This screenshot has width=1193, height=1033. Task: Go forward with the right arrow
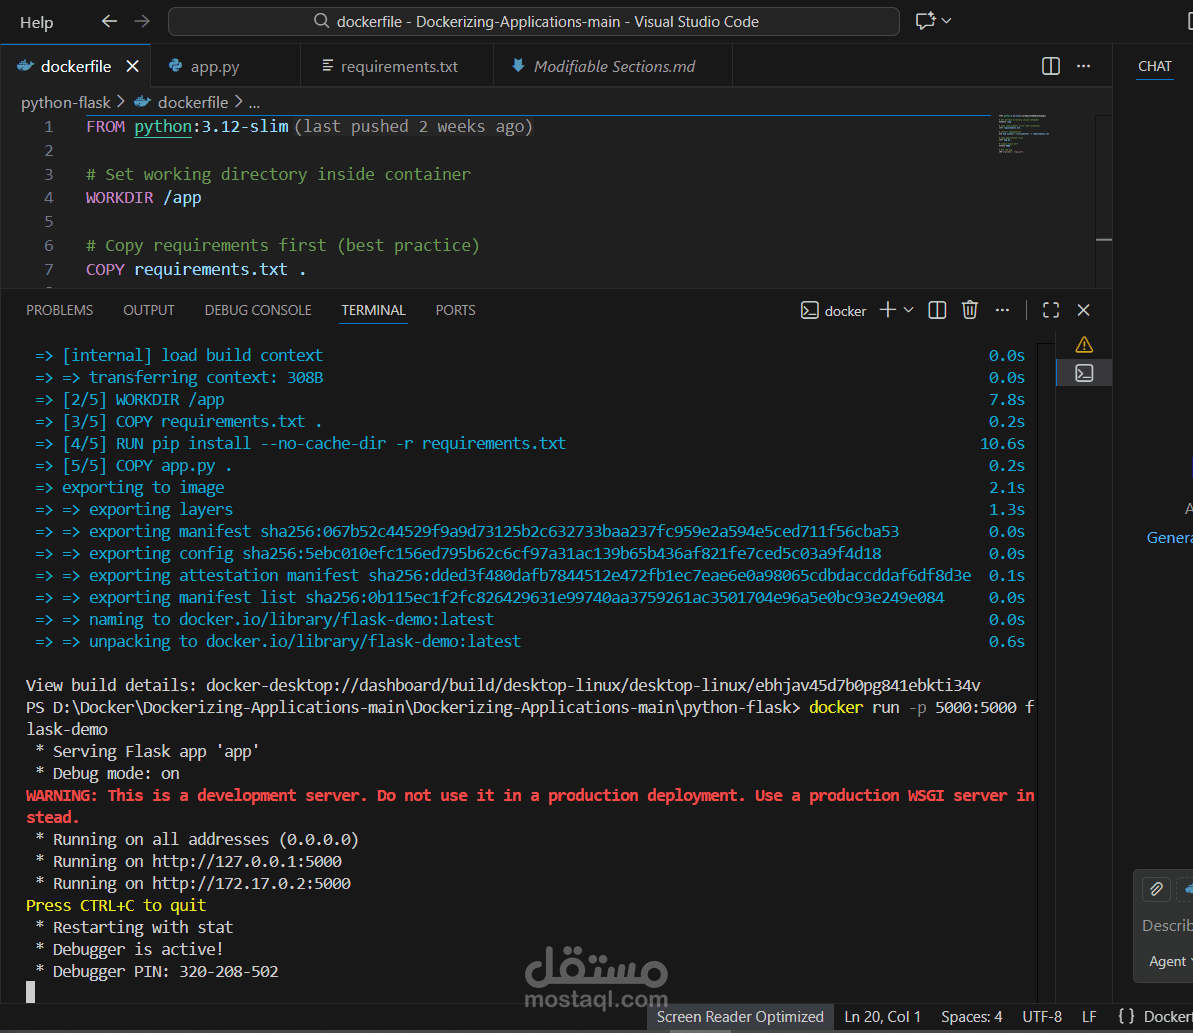click(x=142, y=21)
